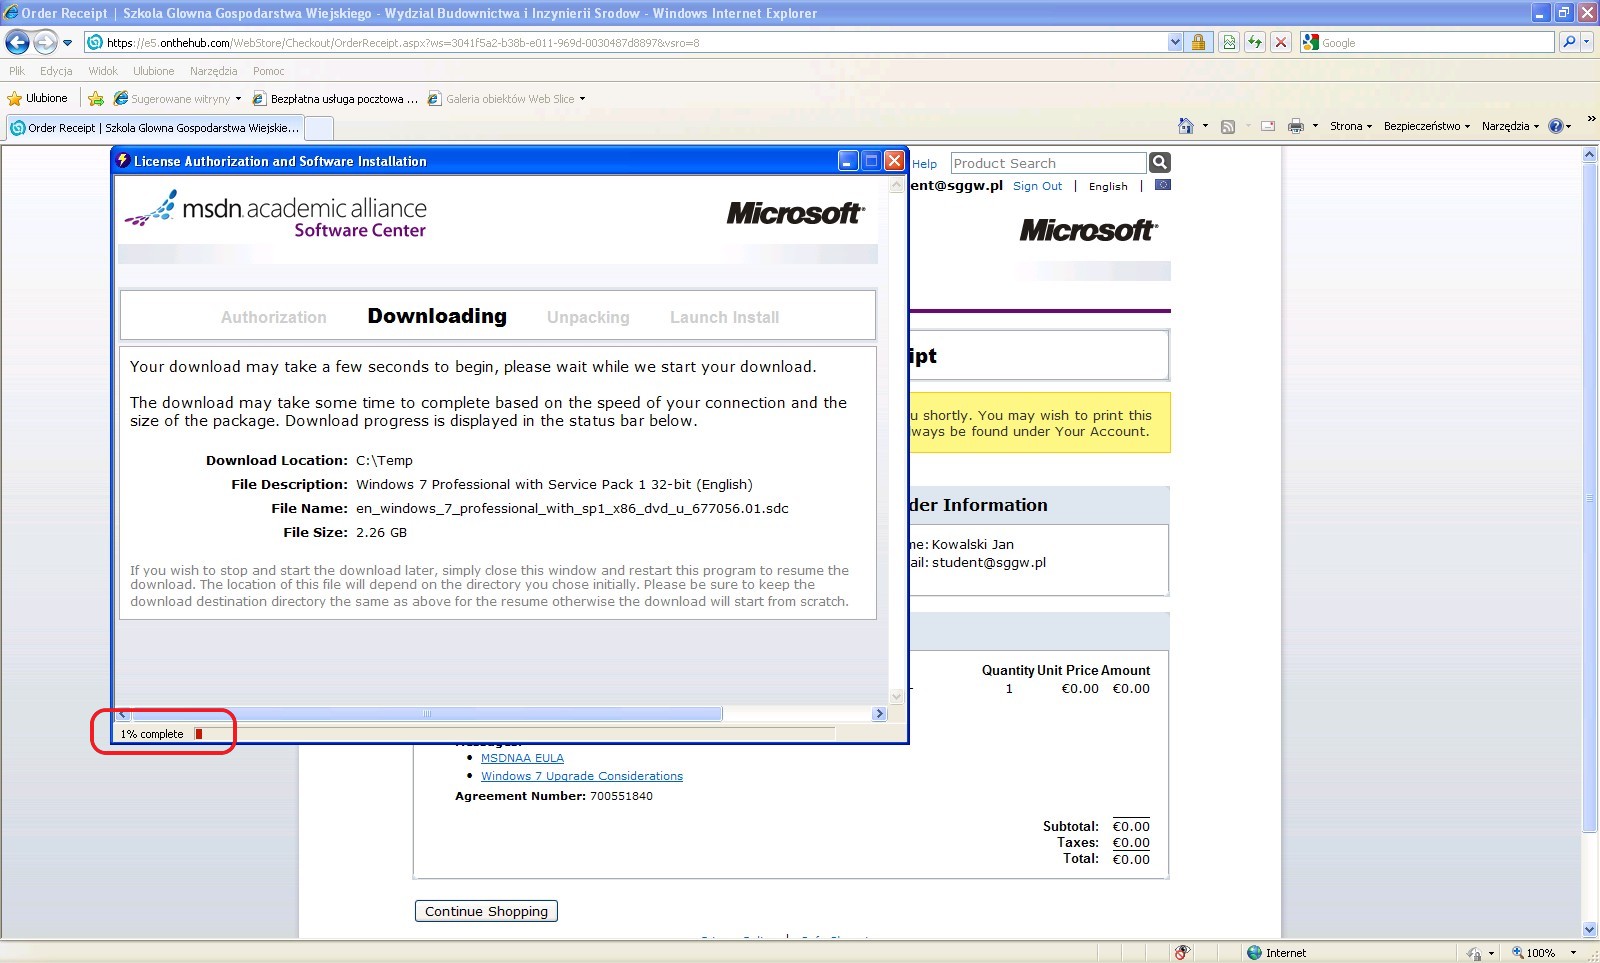
Task: Open the protected mode status bar icon
Action: tap(1476, 953)
